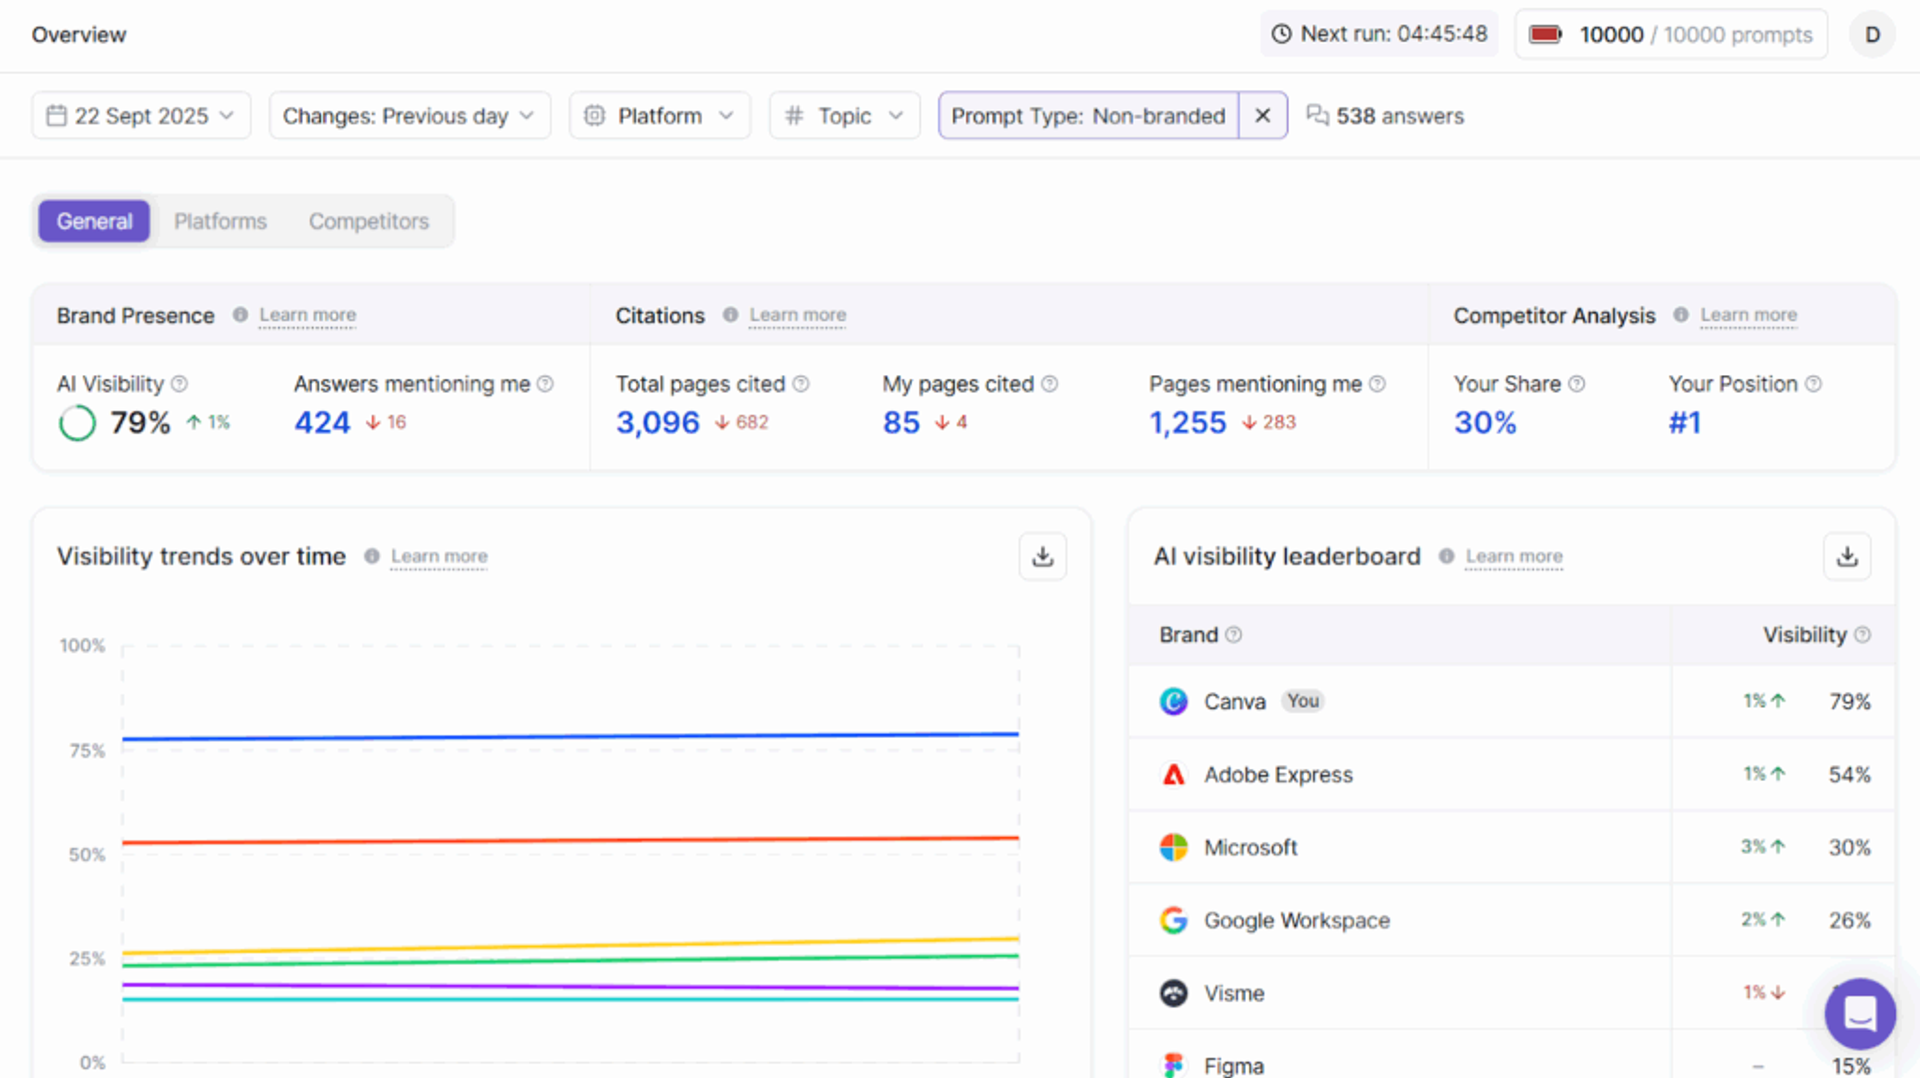Remove the Prompt Type Non-branded filter

coord(1263,116)
